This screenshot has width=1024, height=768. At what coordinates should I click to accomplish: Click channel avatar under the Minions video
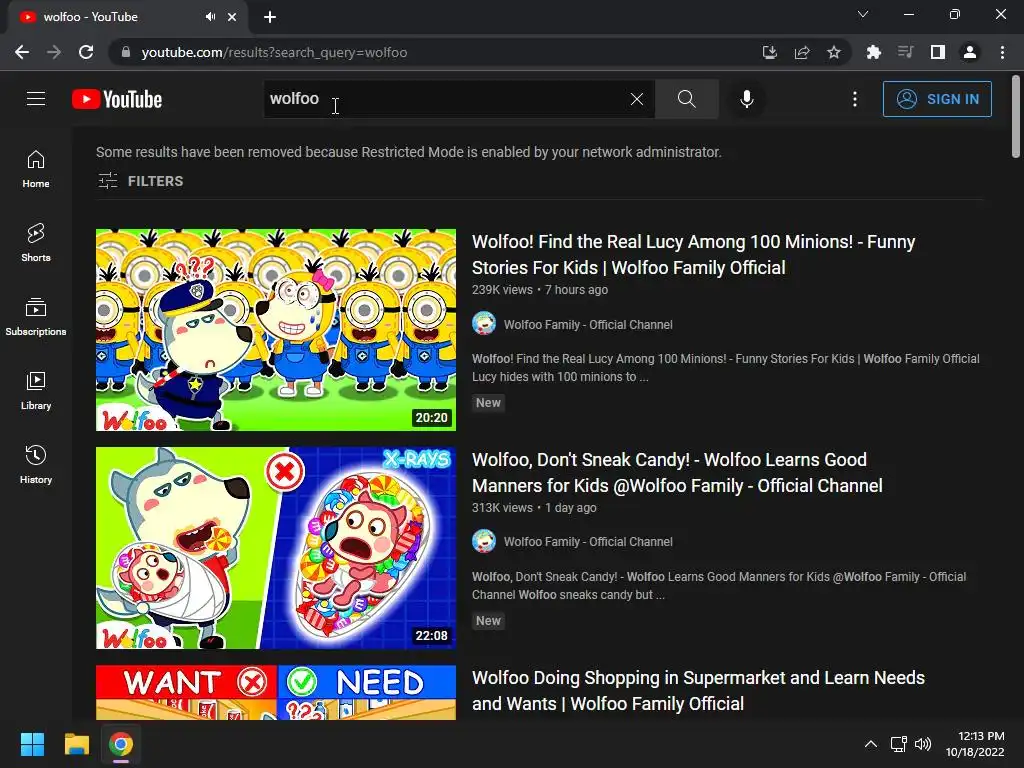(484, 324)
